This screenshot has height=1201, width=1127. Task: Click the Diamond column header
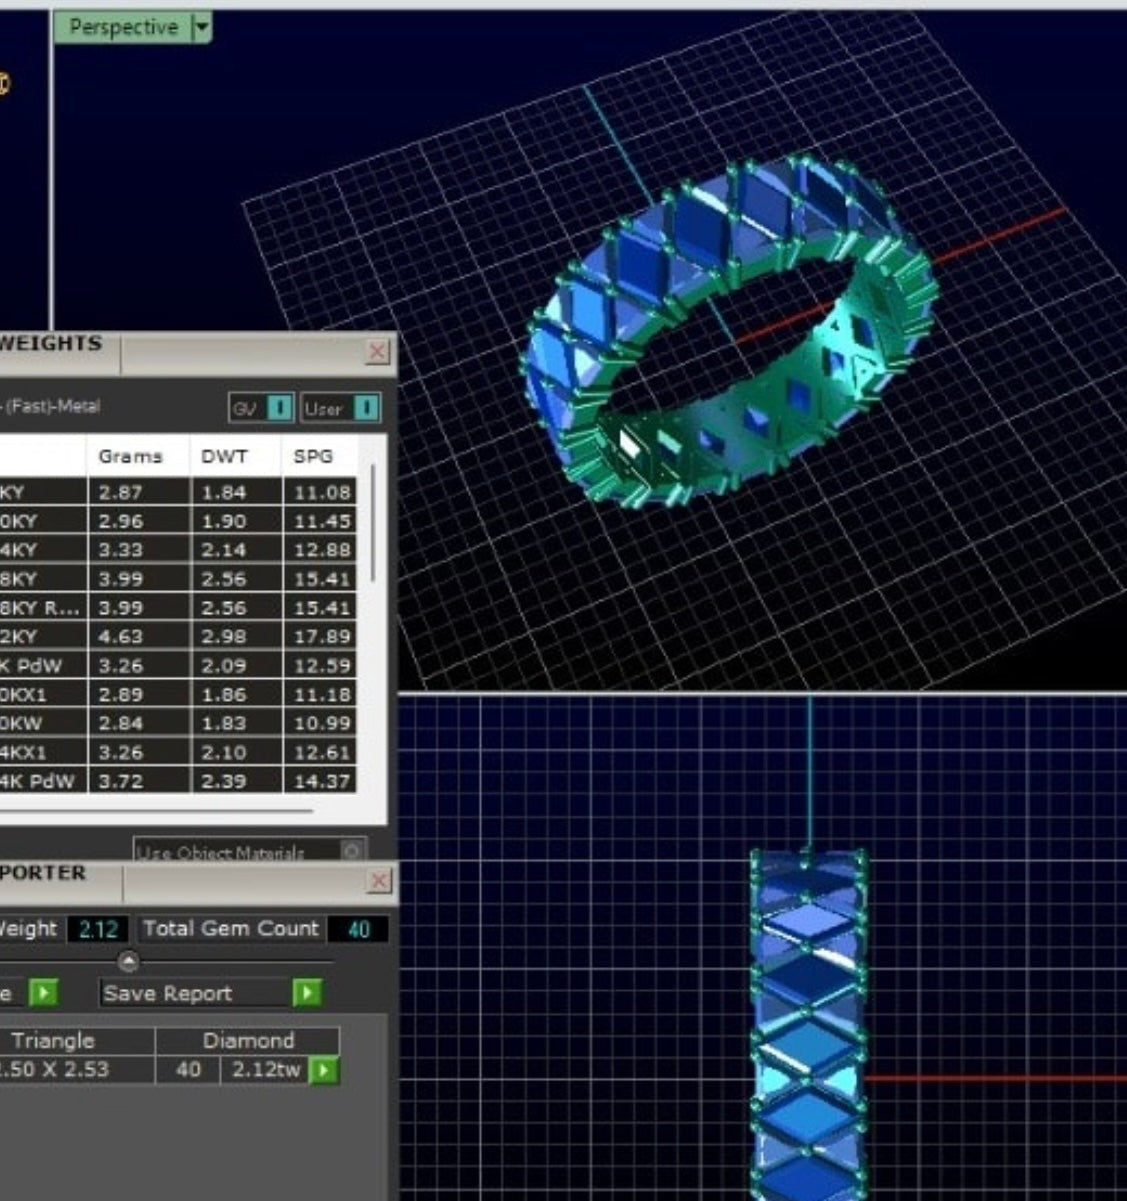pos(248,1040)
